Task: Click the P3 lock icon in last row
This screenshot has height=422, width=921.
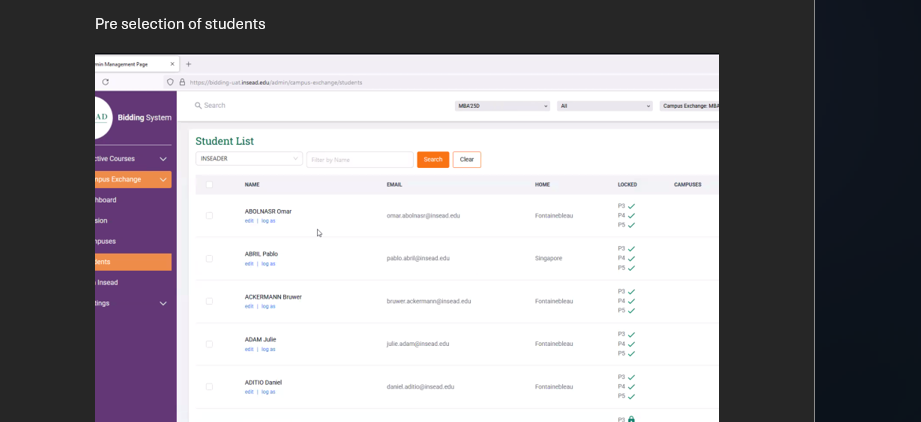Action: click(x=631, y=419)
